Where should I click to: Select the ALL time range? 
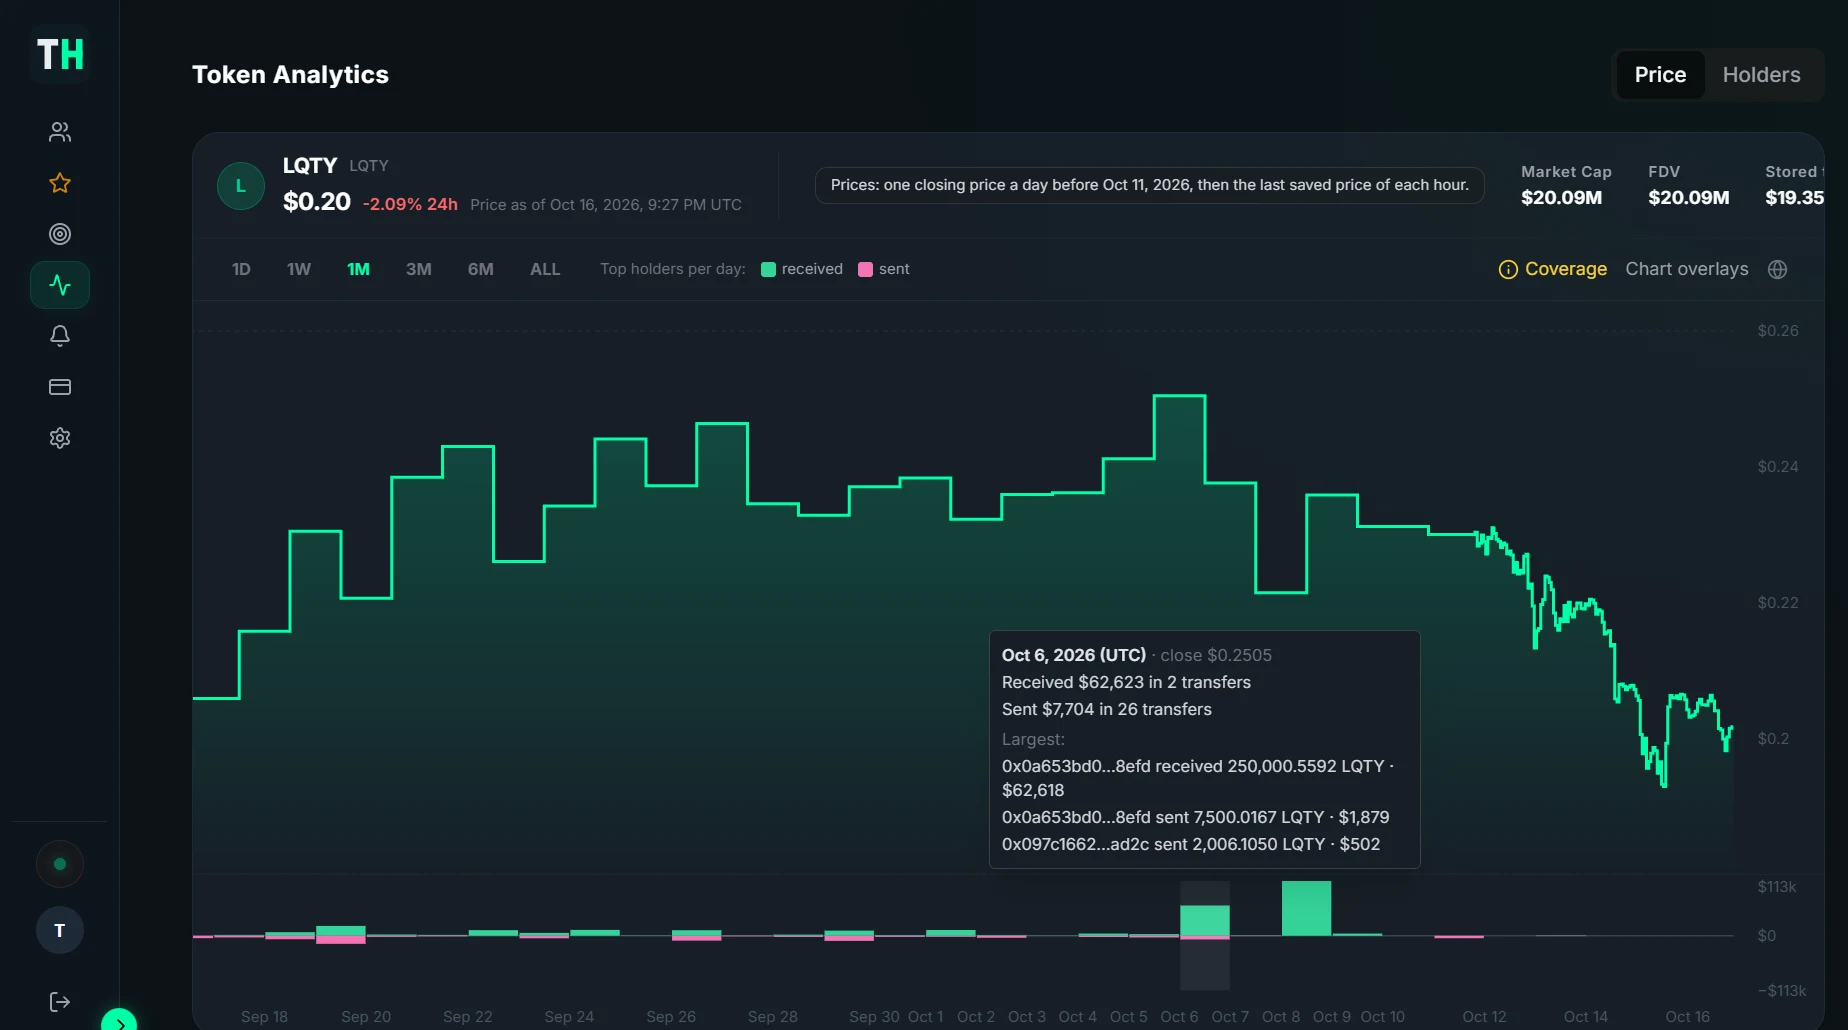(545, 269)
